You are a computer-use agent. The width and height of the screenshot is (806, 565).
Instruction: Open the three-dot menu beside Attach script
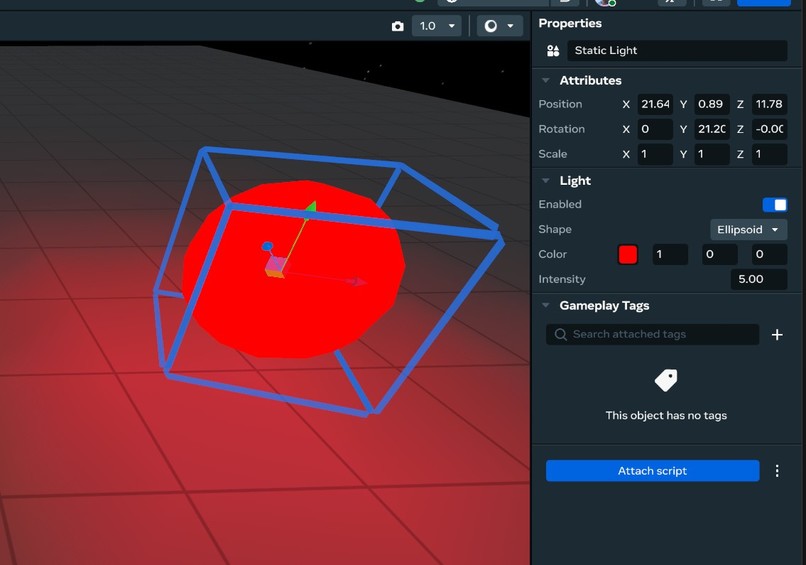pos(777,471)
